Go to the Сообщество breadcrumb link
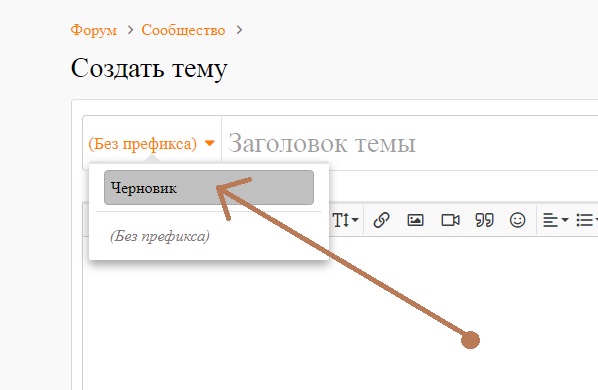The height and width of the screenshot is (390, 598). pyautogui.click(x=183, y=30)
